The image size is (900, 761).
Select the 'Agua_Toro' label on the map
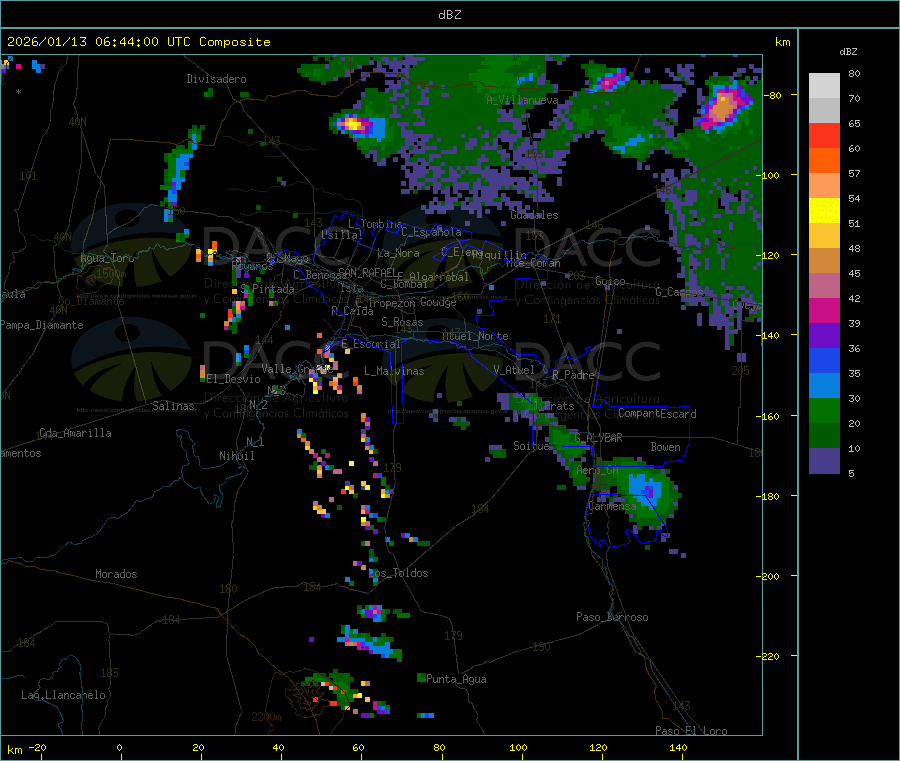(x=107, y=258)
